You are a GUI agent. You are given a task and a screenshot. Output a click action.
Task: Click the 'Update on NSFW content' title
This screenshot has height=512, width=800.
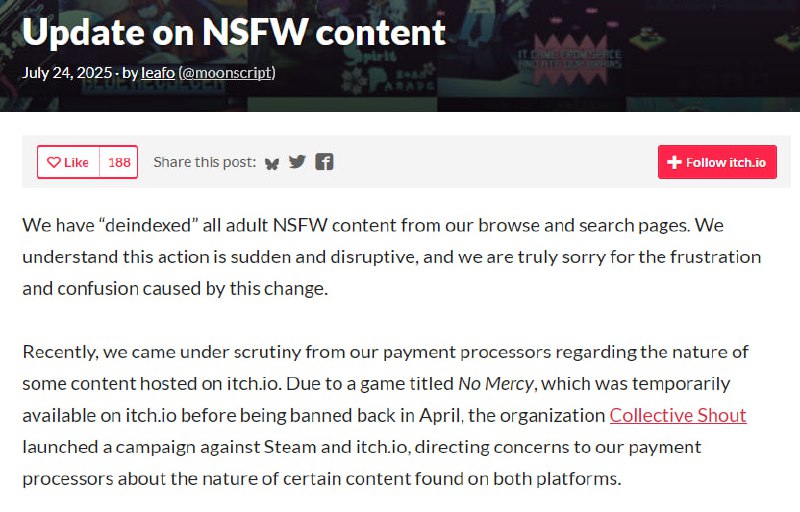tap(233, 32)
